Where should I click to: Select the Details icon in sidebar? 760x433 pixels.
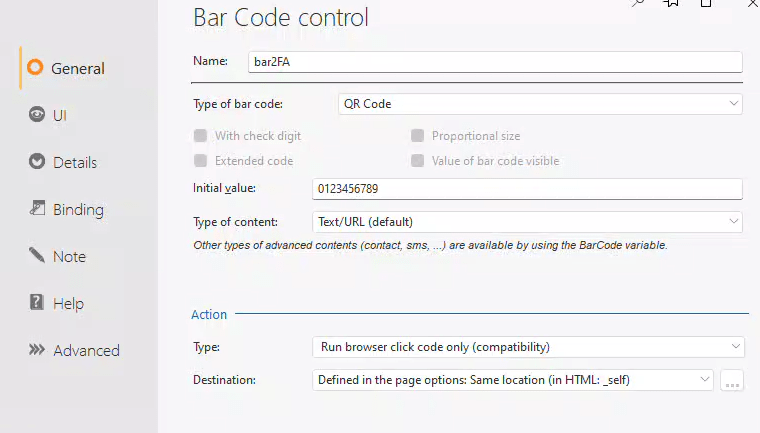[x=36, y=162]
